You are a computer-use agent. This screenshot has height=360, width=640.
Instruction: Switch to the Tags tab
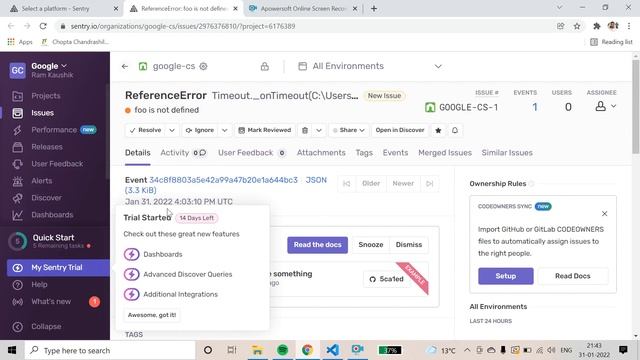(364, 153)
